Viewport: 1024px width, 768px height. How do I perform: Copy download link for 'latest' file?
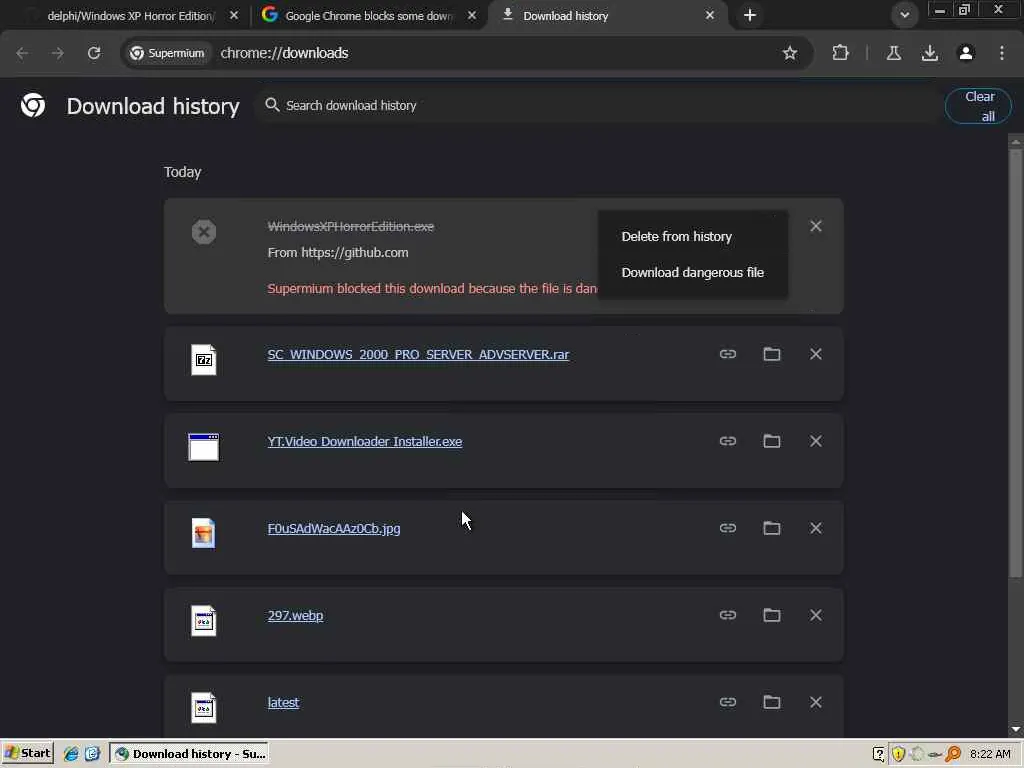coord(728,702)
